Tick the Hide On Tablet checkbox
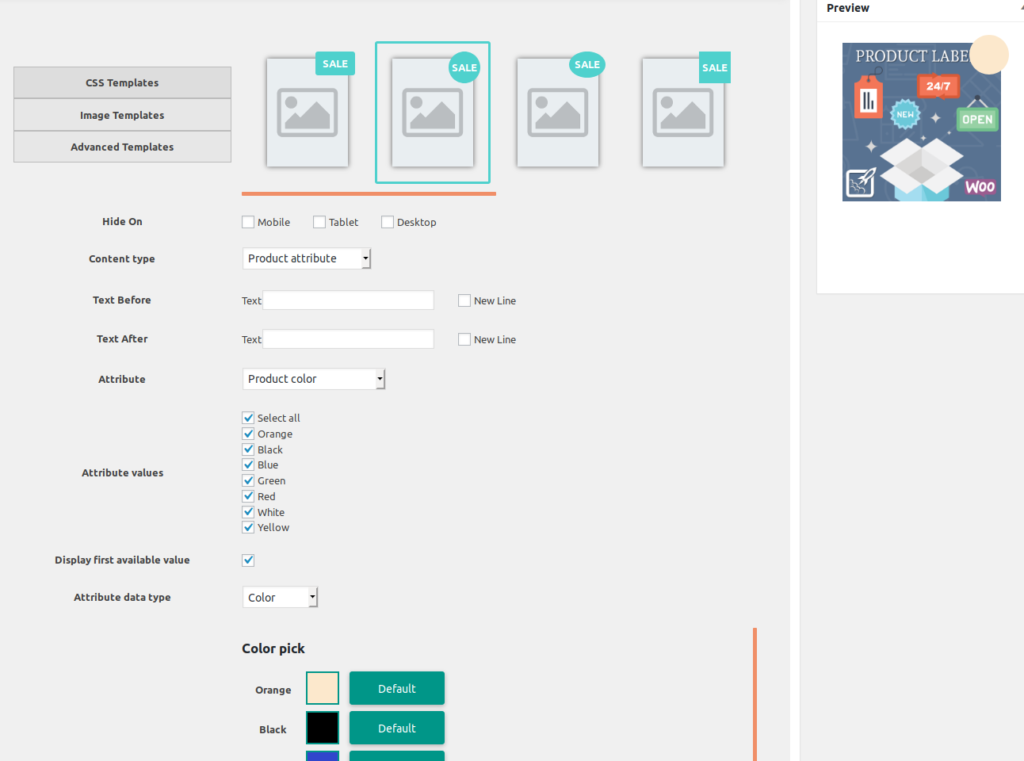 (x=319, y=222)
